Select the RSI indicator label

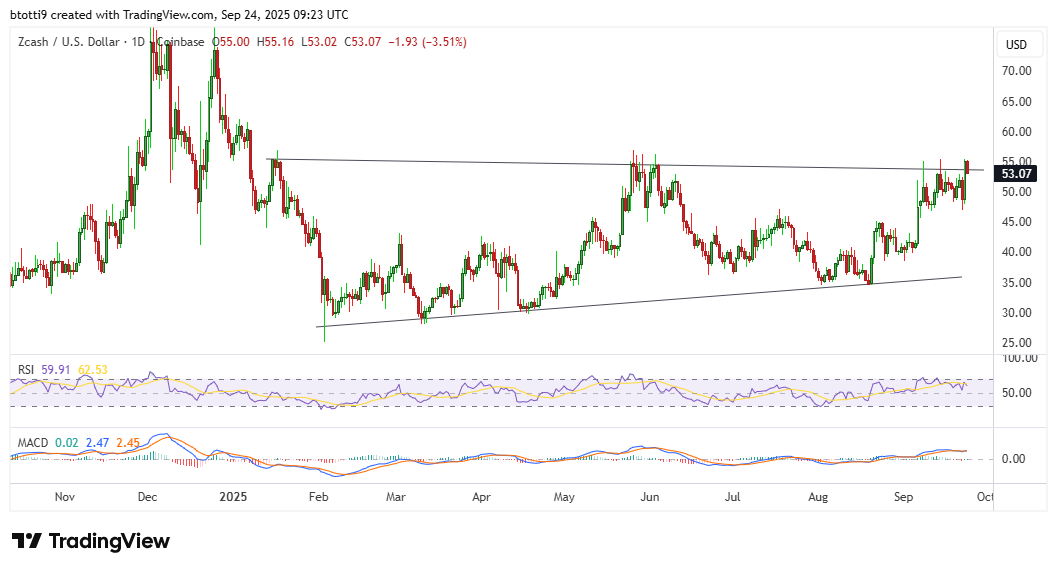tap(27, 369)
